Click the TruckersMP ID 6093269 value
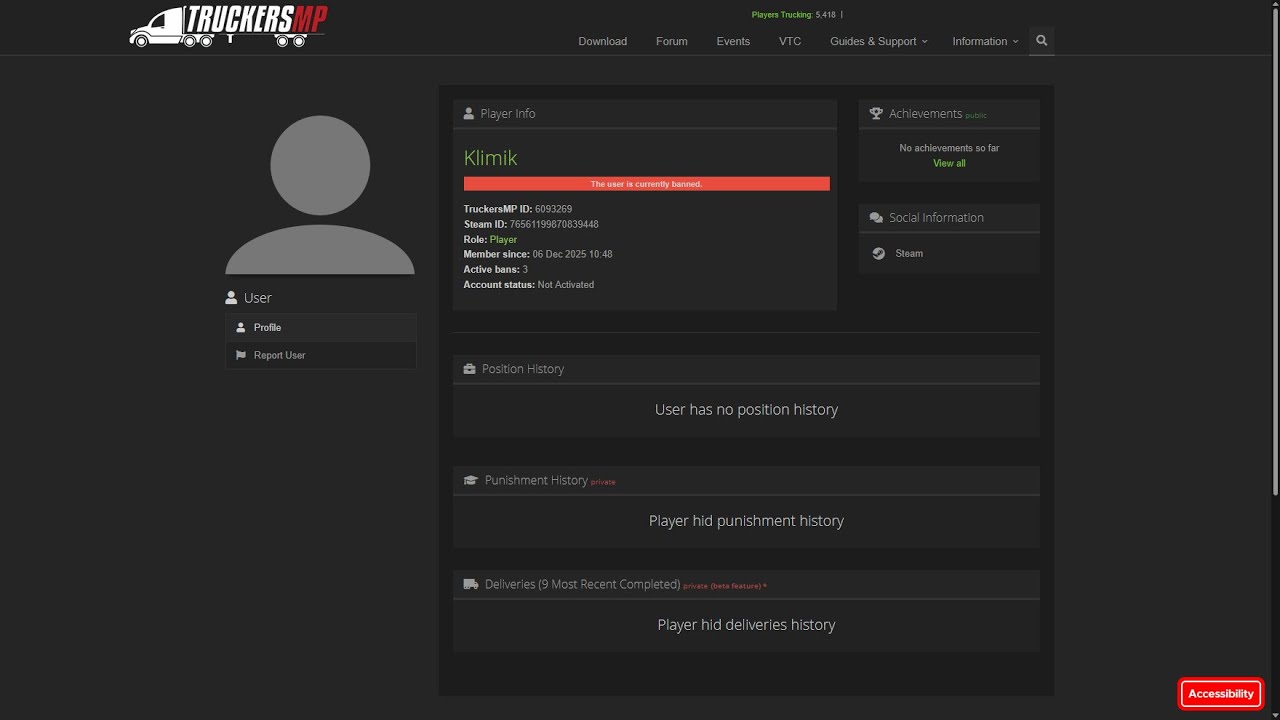The image size is (1280, 720). [x=553, y=209]
